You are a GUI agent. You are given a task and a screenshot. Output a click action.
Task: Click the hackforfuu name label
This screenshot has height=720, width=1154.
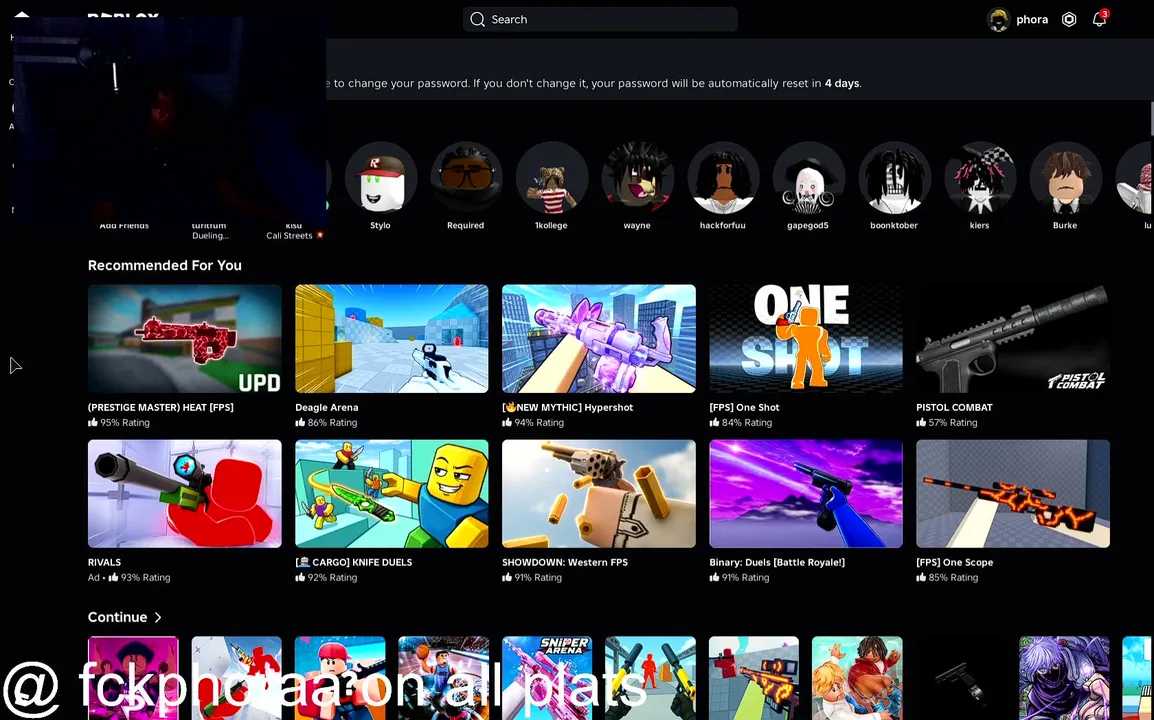tap(723, 225)
